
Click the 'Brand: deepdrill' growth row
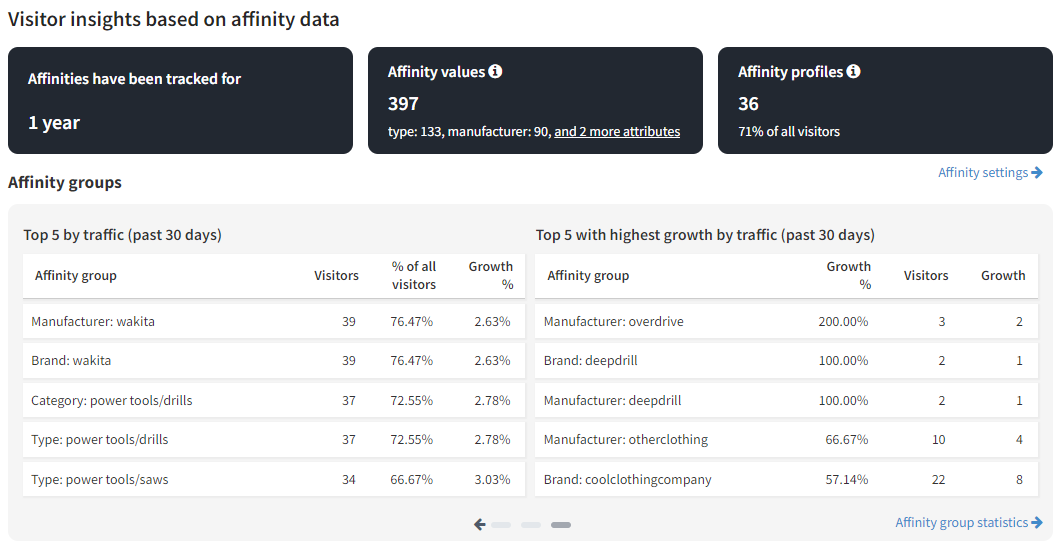coord(788,361)
